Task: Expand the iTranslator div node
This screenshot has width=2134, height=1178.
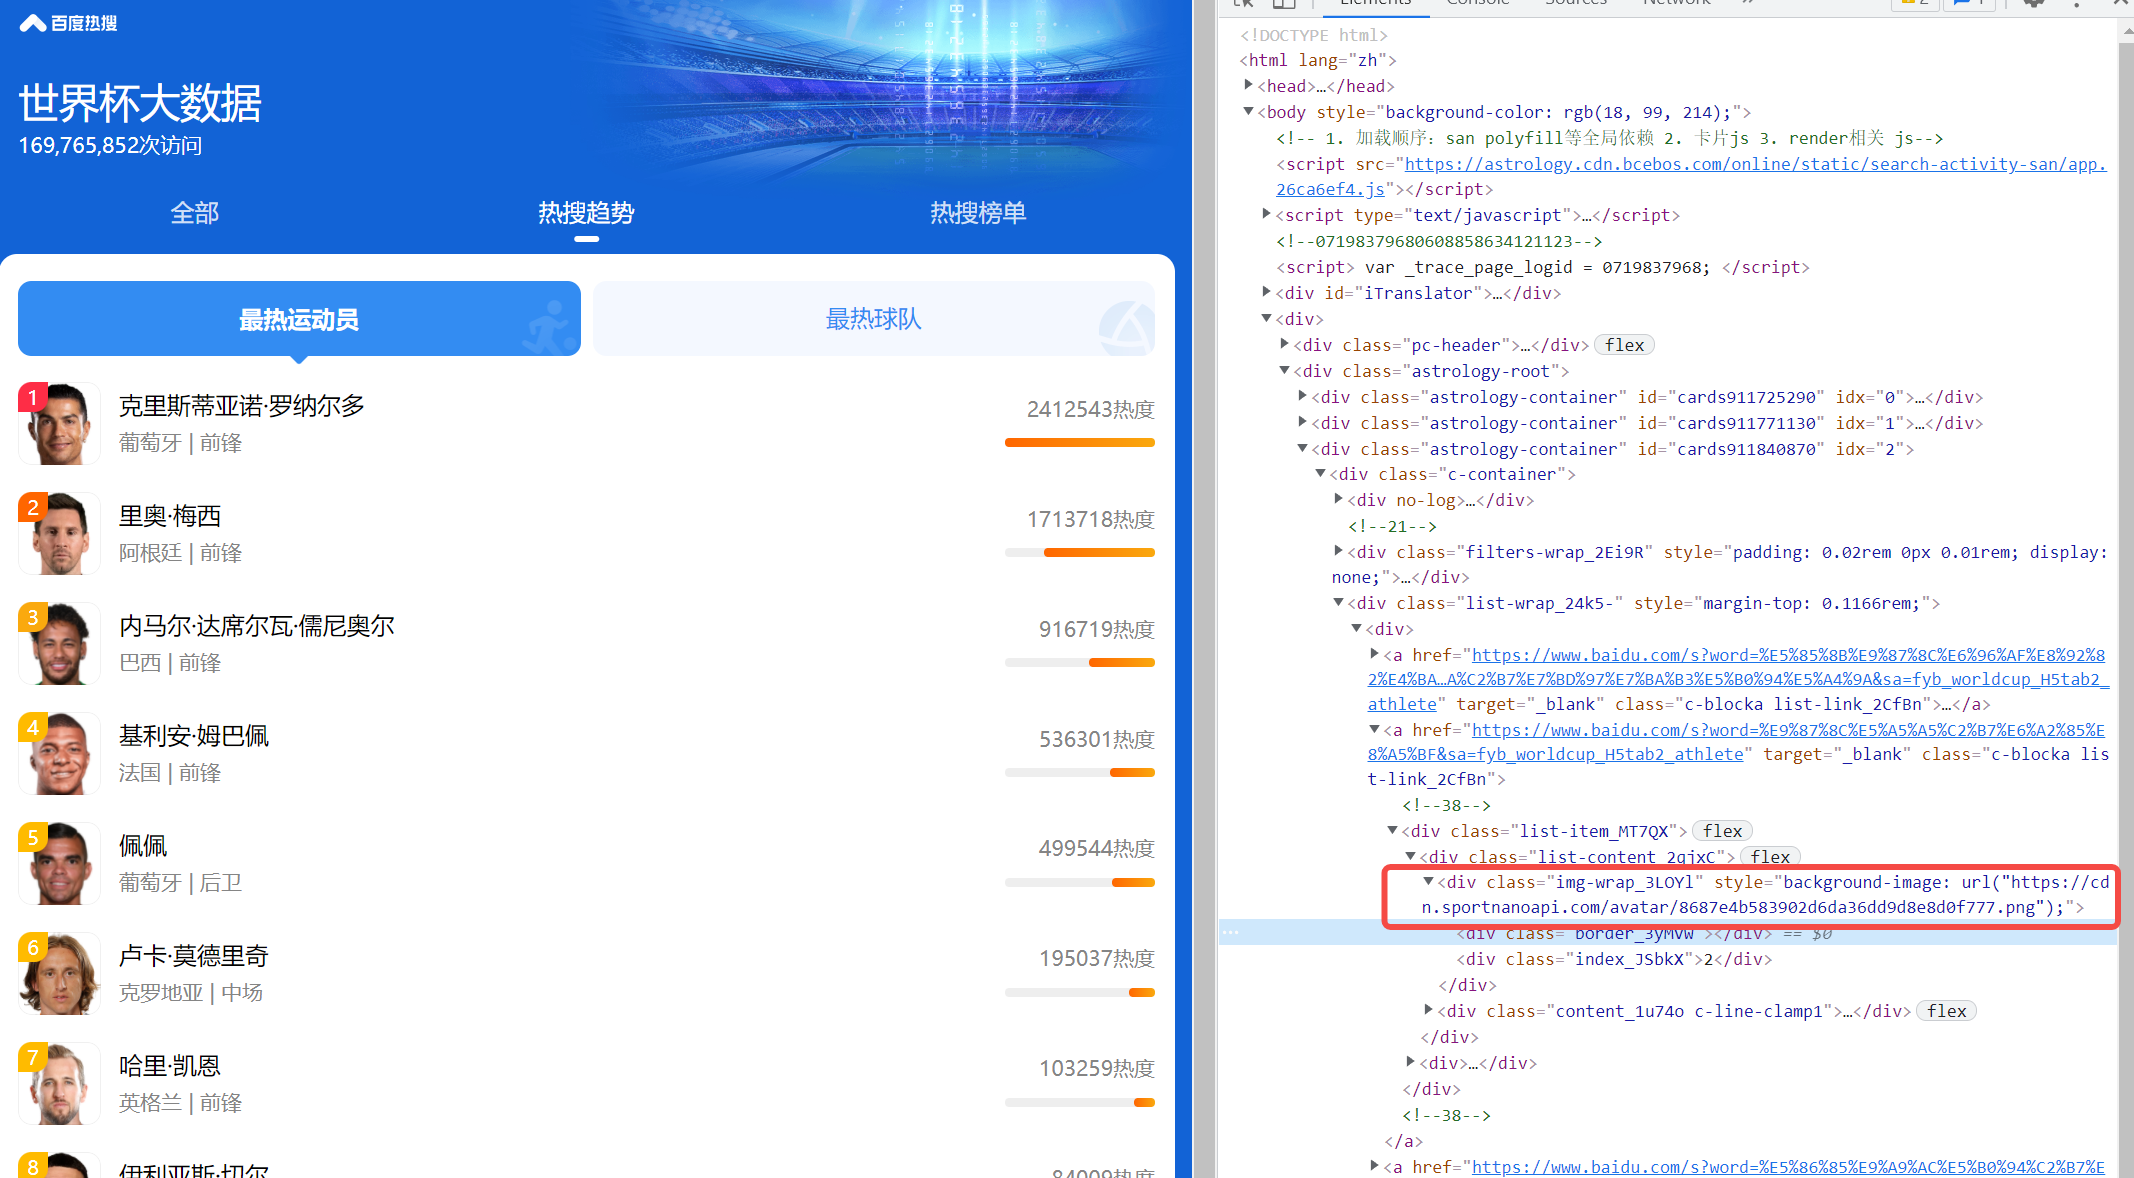Action: coord(1267,293)
